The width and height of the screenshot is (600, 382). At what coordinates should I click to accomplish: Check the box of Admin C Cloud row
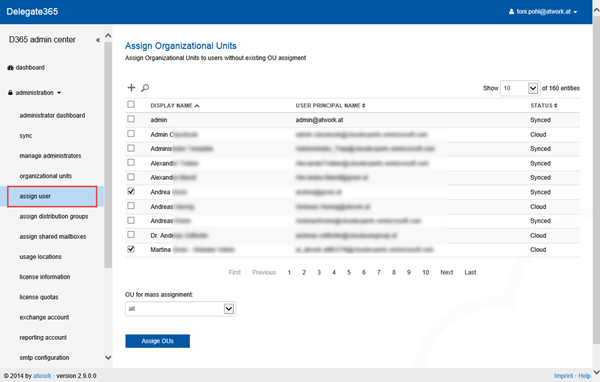tap(131, 134)
